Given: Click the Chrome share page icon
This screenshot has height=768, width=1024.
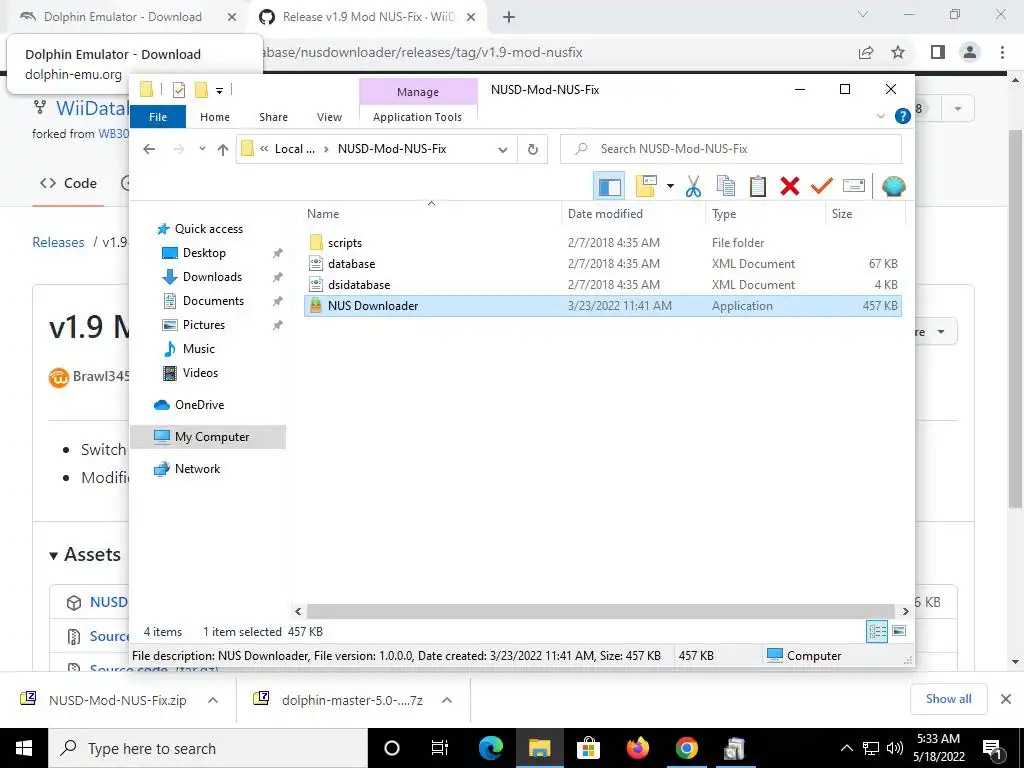Looking at the screenshot, I should (866, 52).
